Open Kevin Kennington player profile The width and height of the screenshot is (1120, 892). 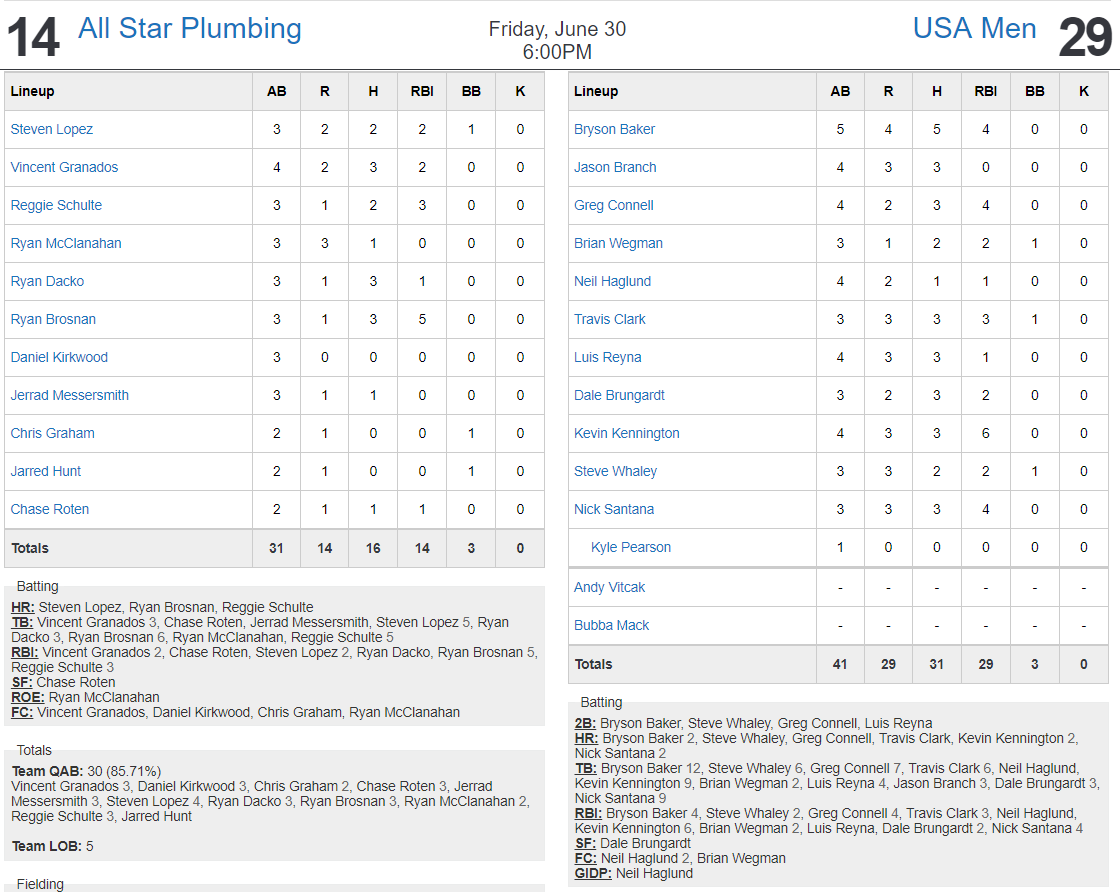[x=626, y=433]
